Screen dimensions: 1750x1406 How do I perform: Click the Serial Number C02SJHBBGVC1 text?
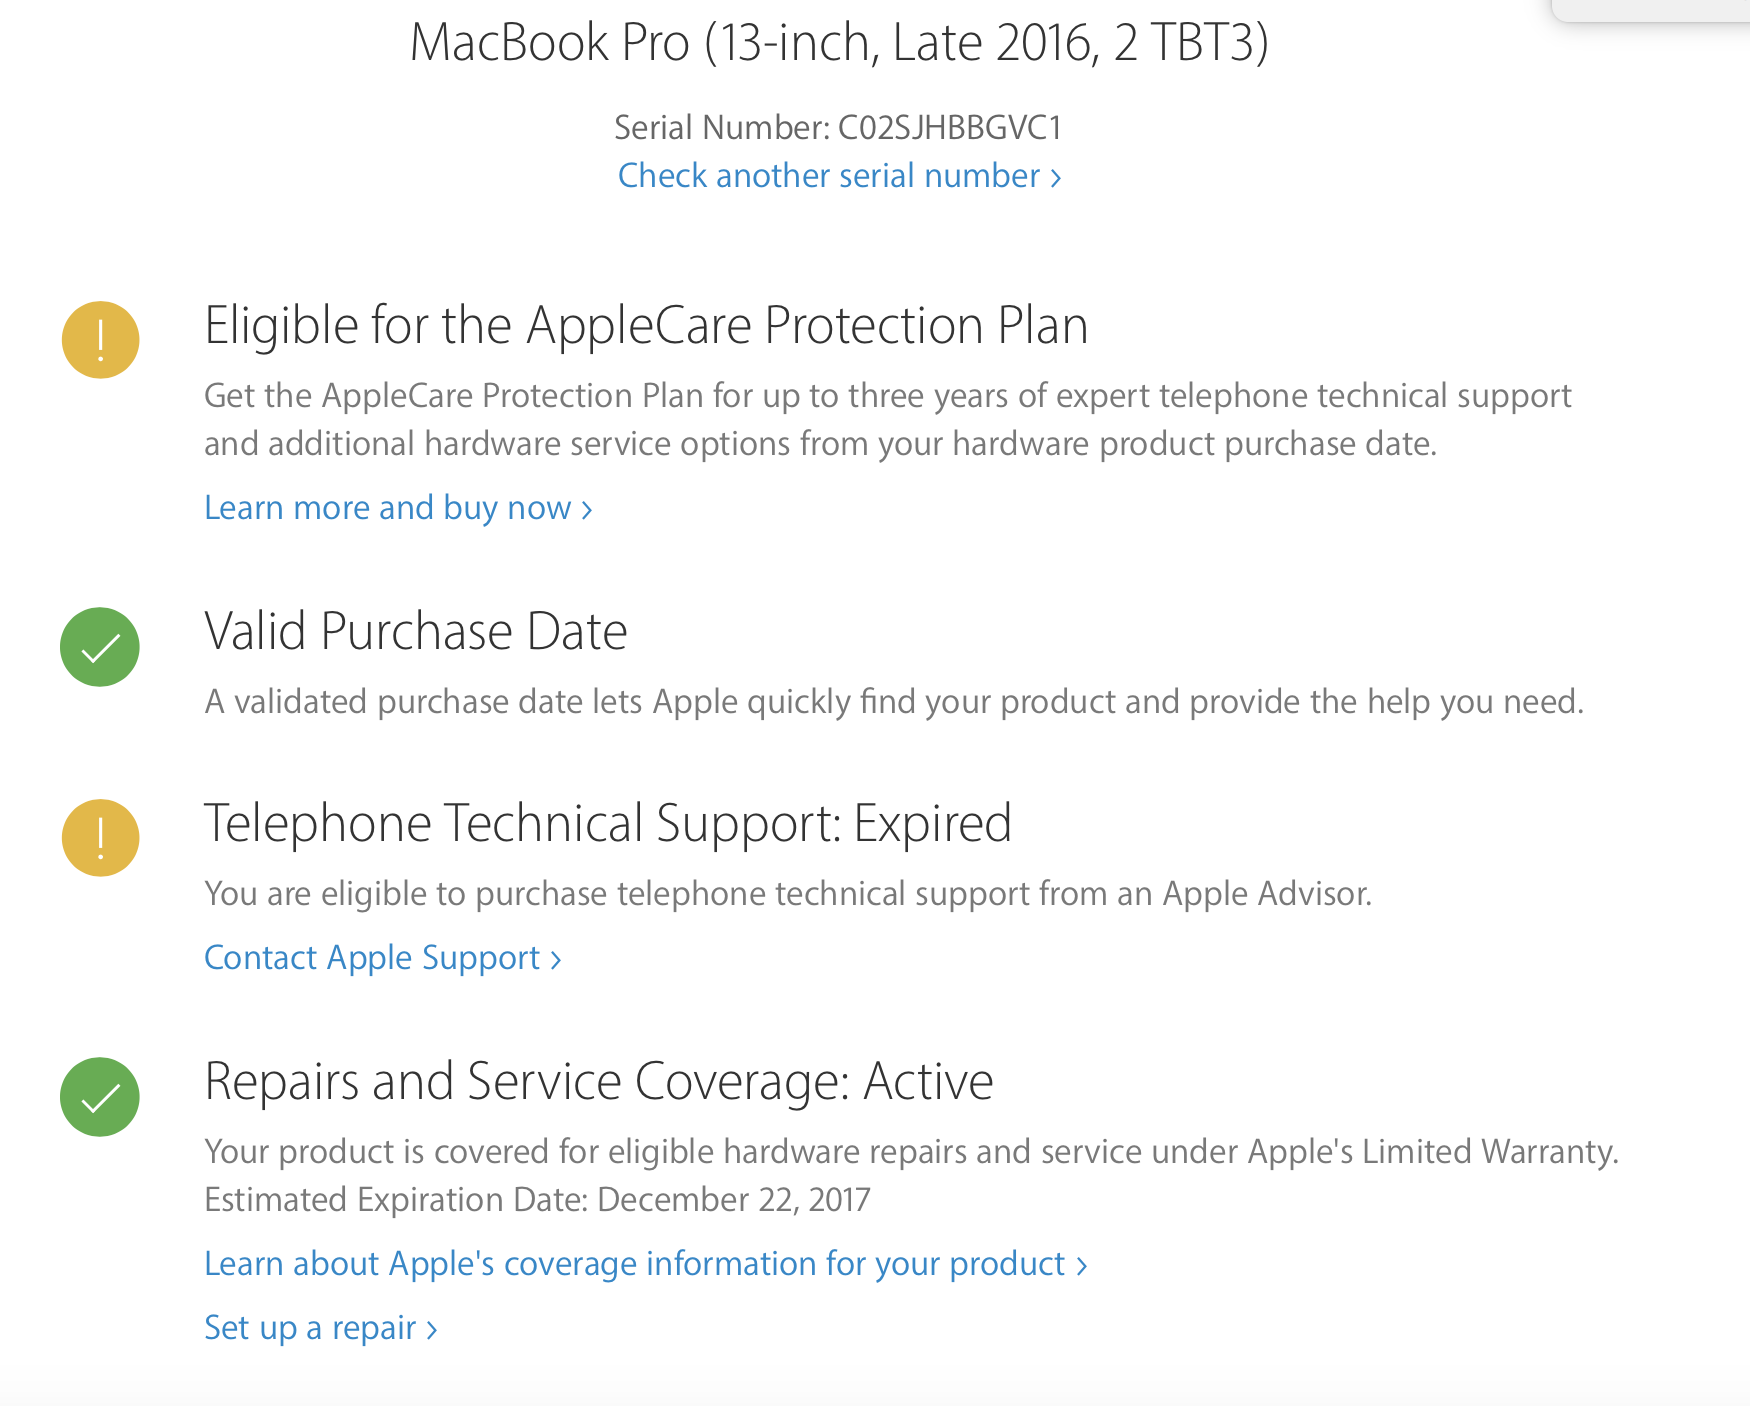838,128
